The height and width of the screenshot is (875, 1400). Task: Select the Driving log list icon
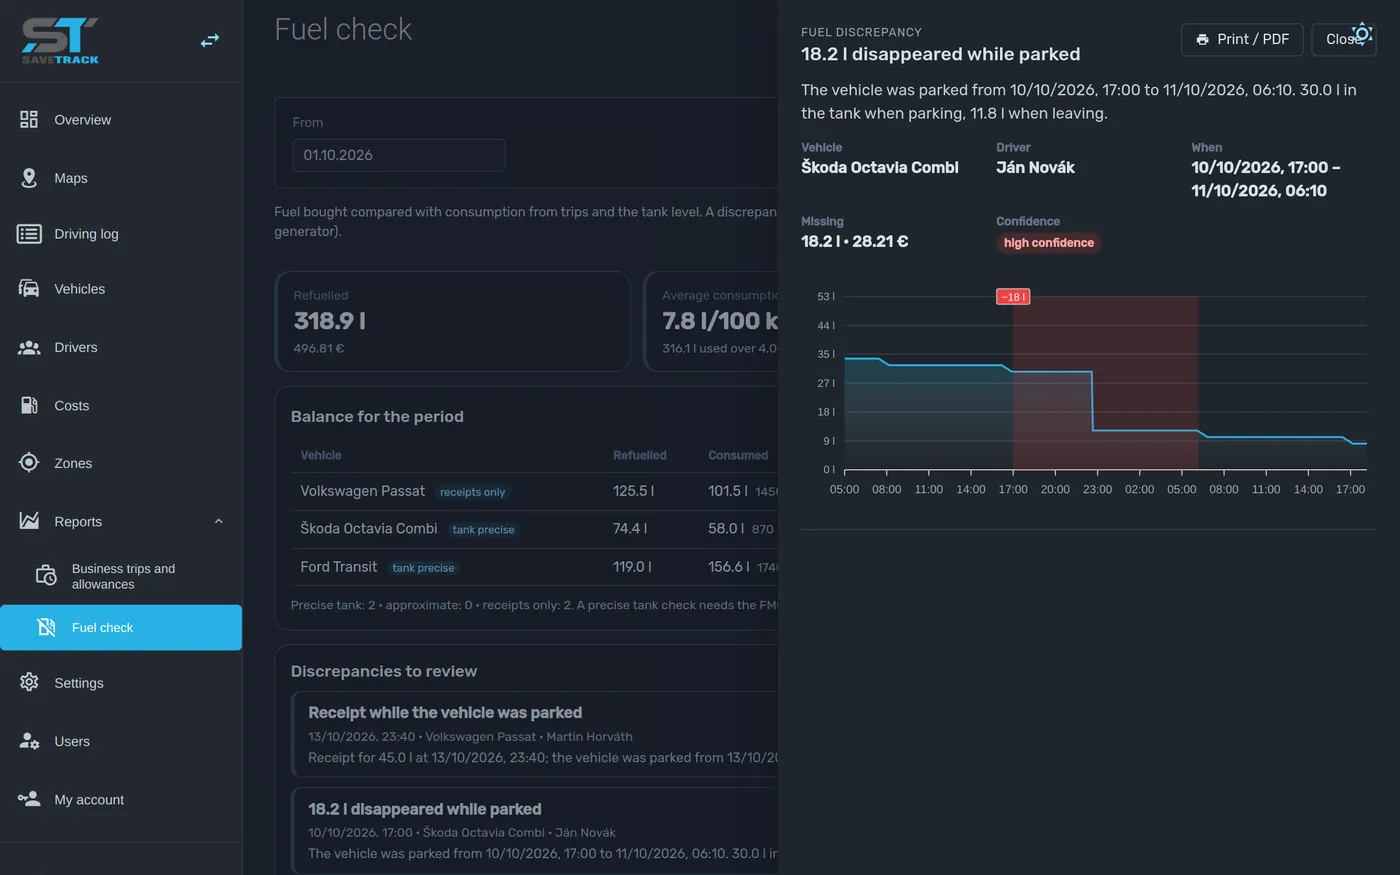point(29,234)
